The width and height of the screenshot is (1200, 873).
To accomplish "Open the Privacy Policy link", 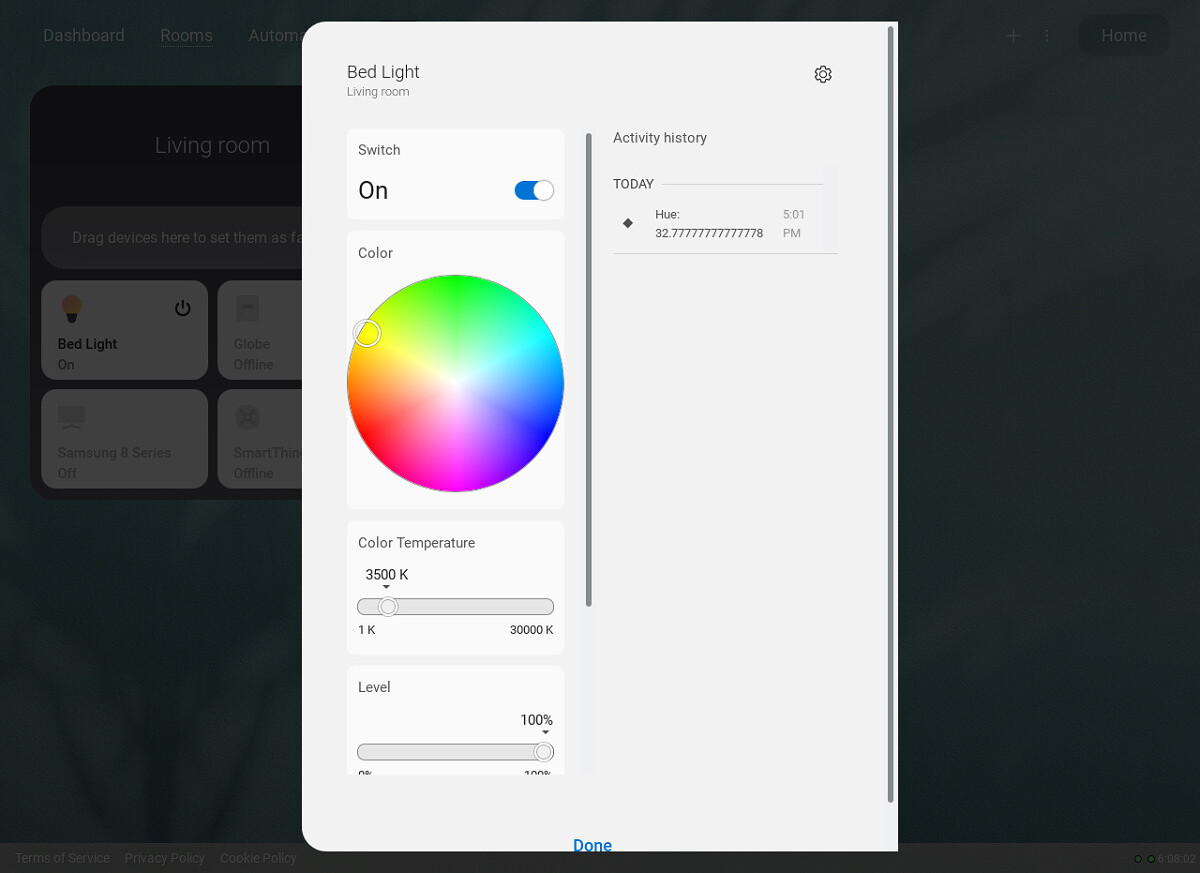I will point(165,858).
